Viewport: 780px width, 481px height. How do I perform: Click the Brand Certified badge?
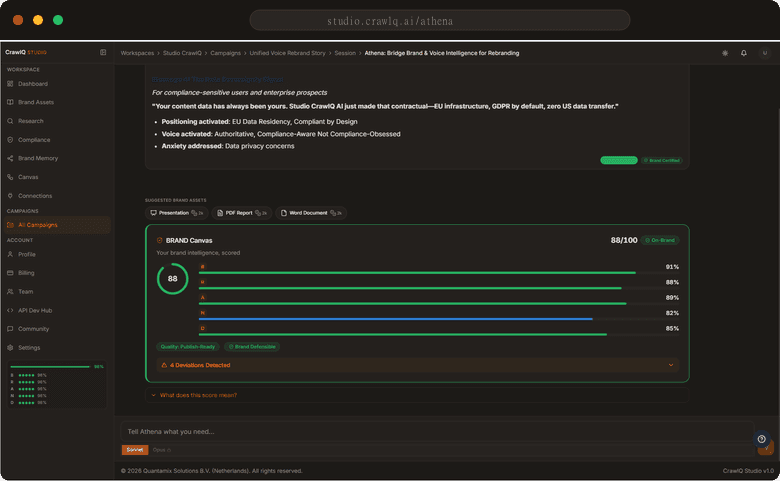click(x=662, y=160)
